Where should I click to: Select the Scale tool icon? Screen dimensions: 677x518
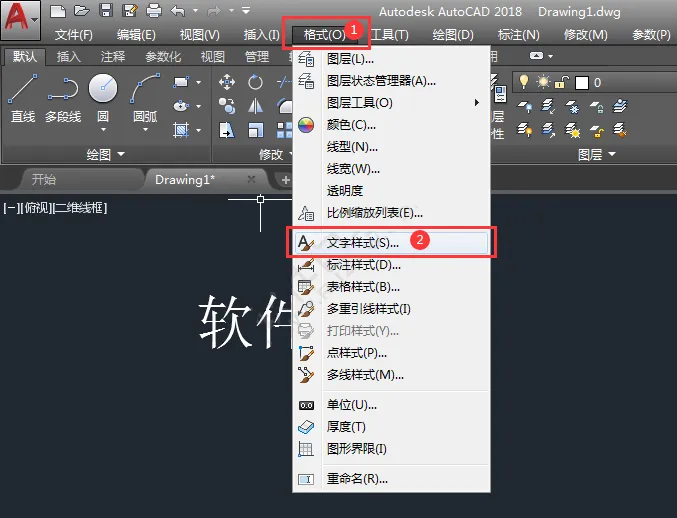pyautogui.click(x=255, y=130)
